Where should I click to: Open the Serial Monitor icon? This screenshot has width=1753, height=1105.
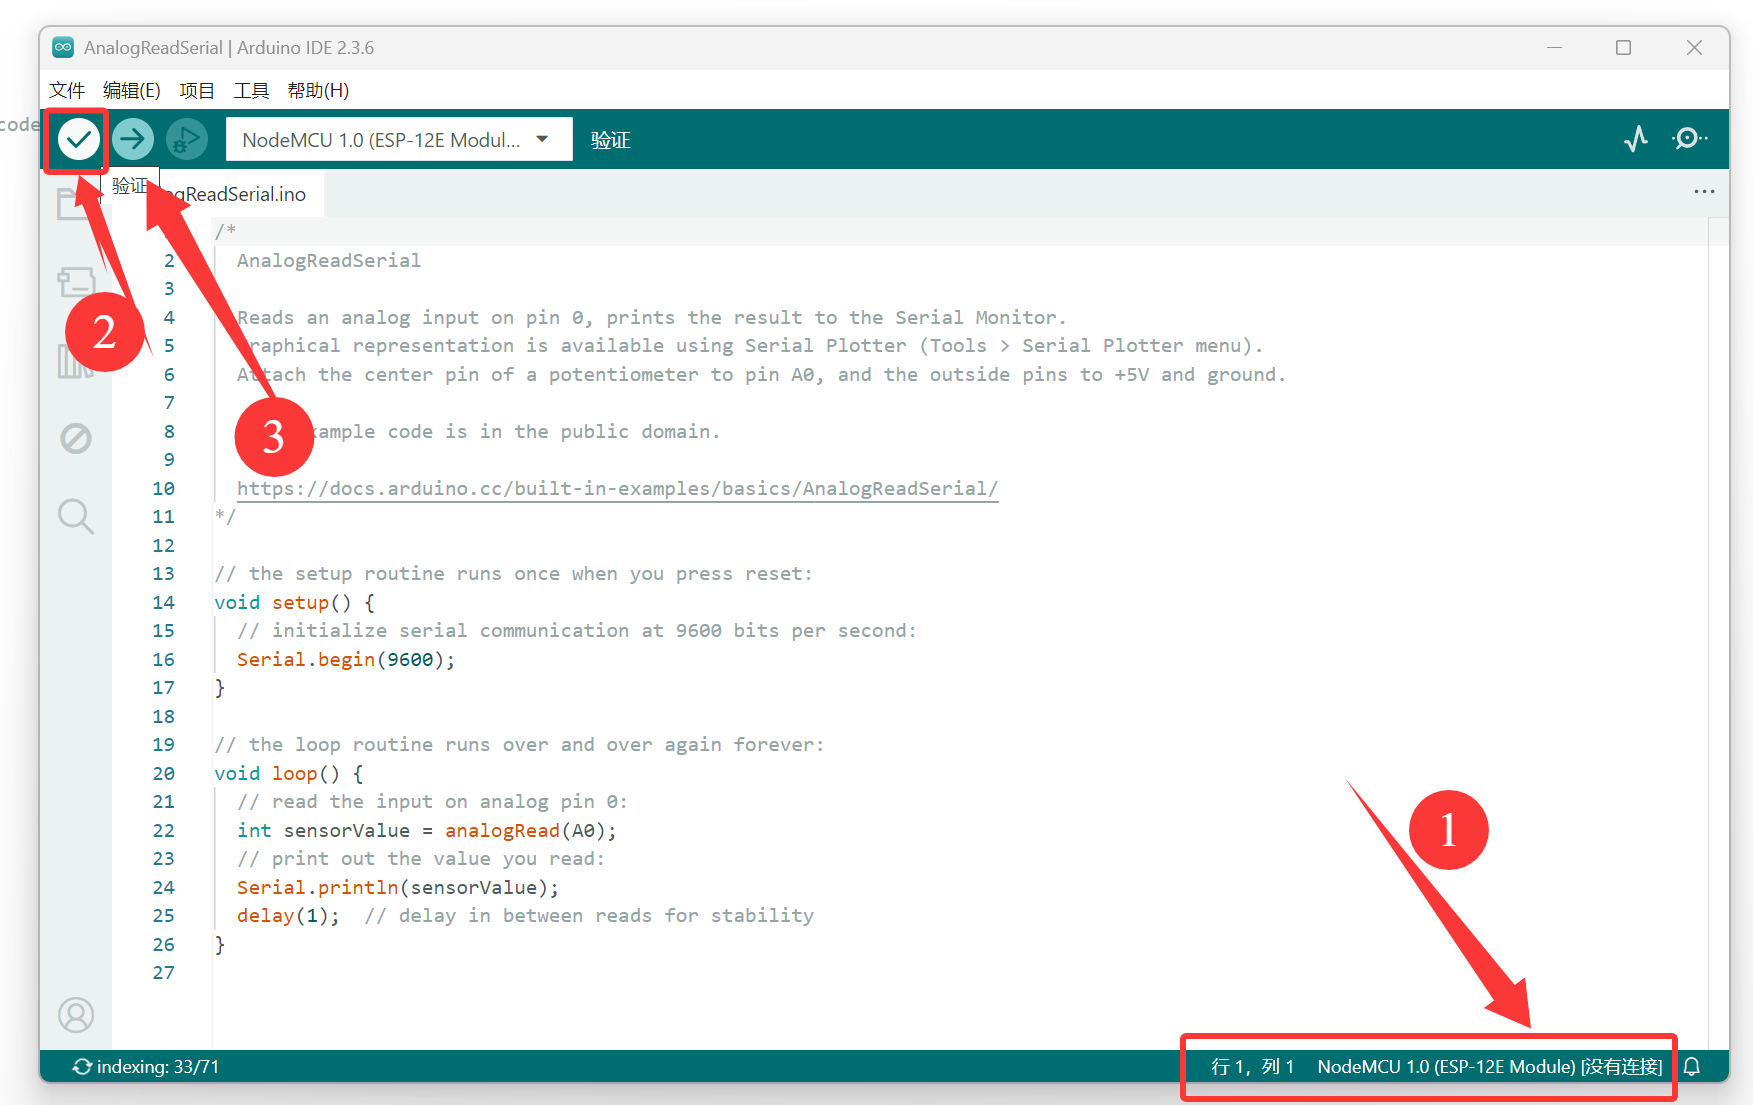tap(1689, 139)
